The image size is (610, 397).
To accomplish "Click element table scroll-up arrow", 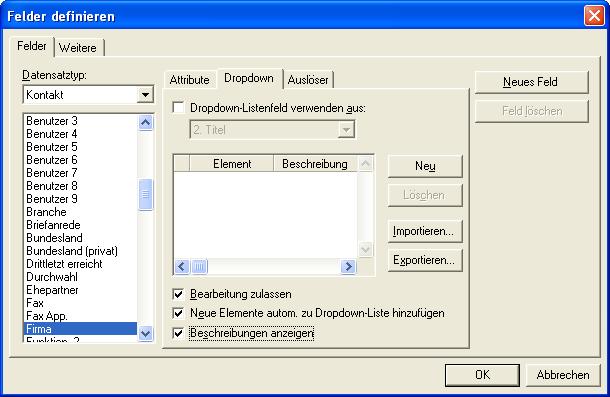I will tap(365, 164).
